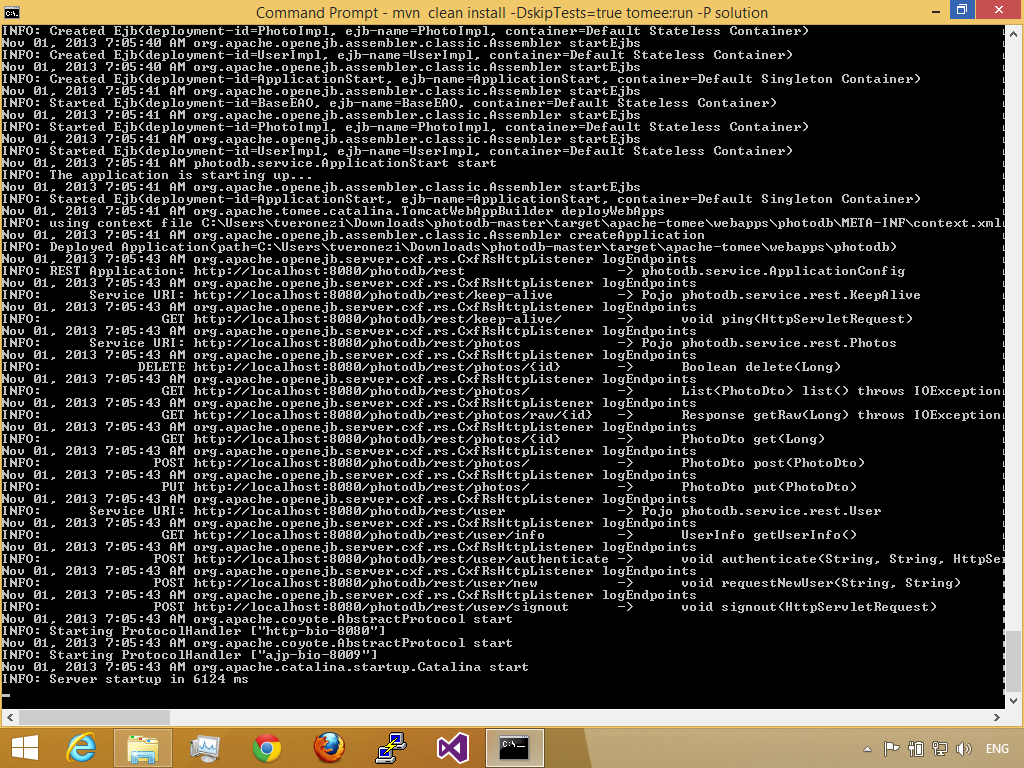Click 'Boolean delete(Long)' method text
Image resolution: width=1024 pixels, height=768 pixels.
761,367
